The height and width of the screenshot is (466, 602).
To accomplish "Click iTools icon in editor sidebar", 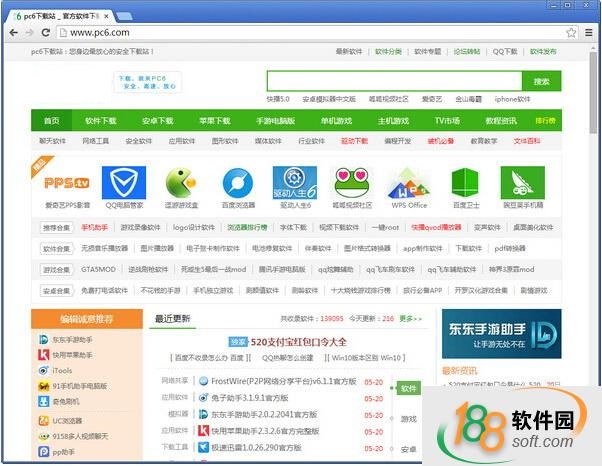I will pos(43,370).
